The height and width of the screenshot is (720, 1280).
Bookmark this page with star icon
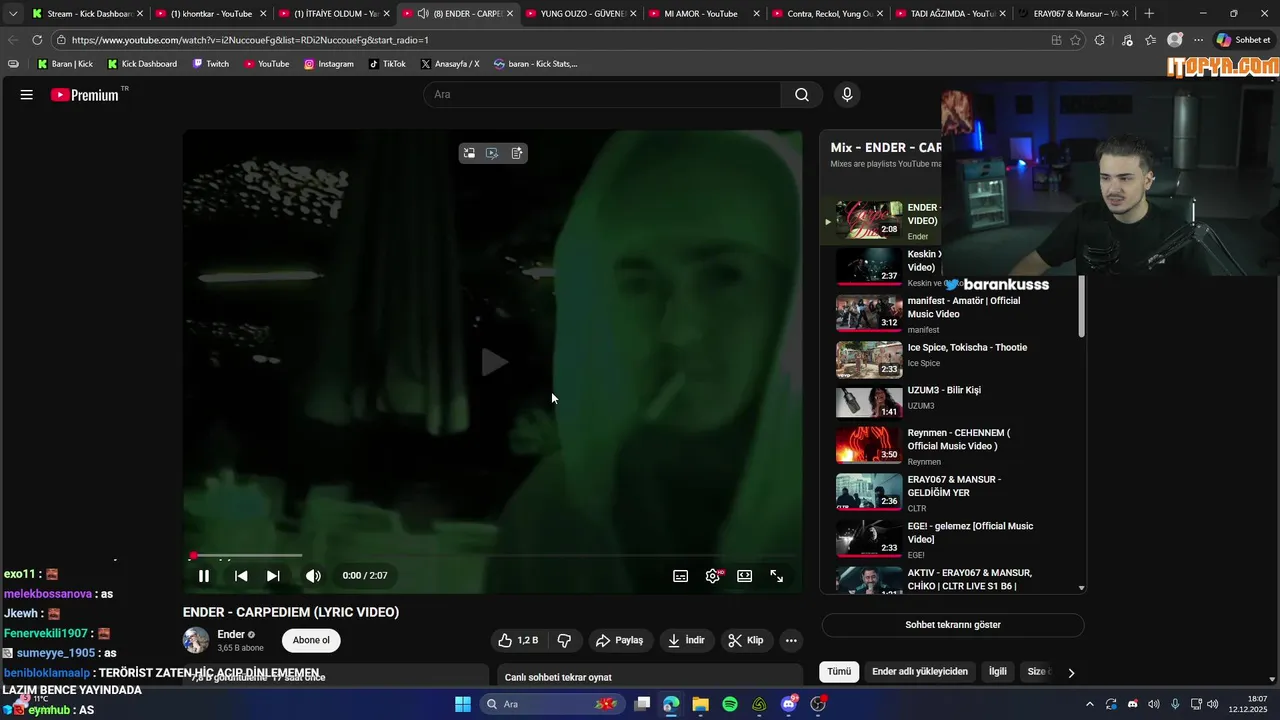click(1076, 40)
